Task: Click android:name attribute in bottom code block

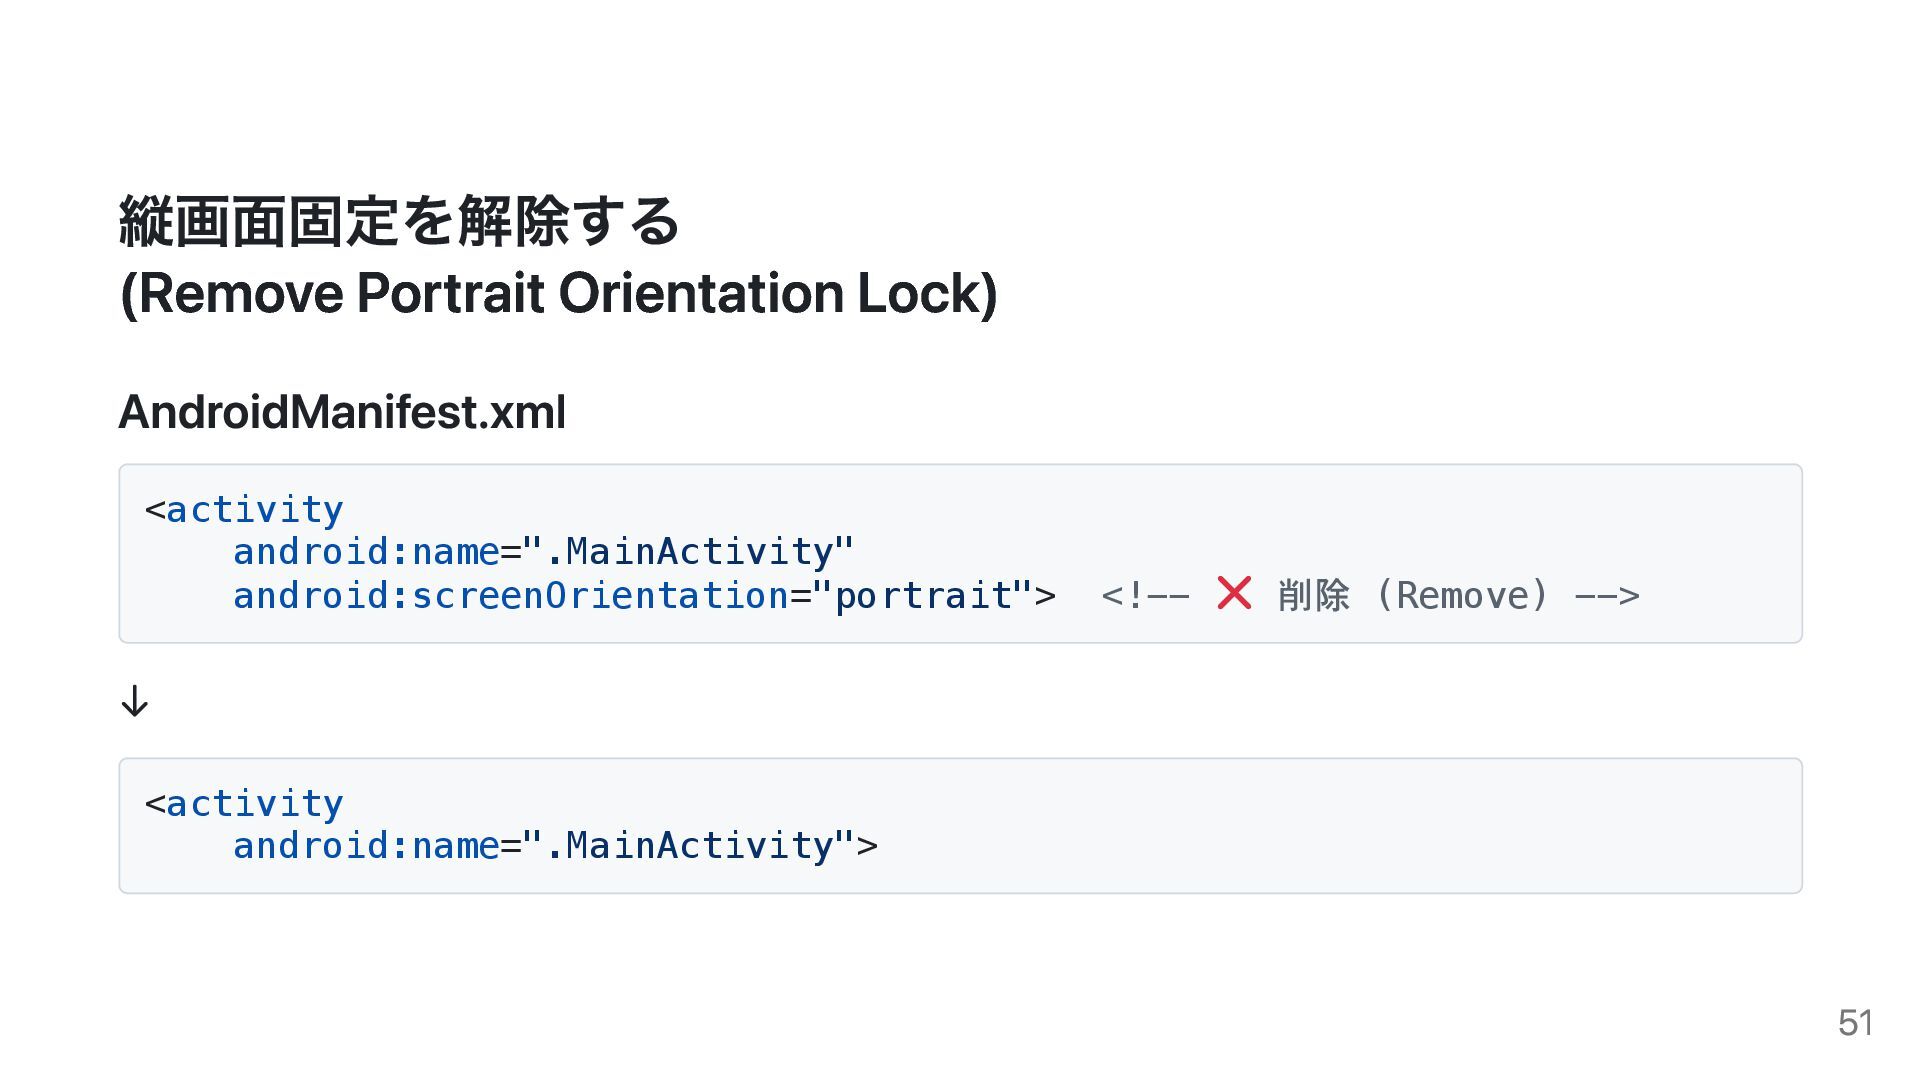Action: (x=366, y=846)
